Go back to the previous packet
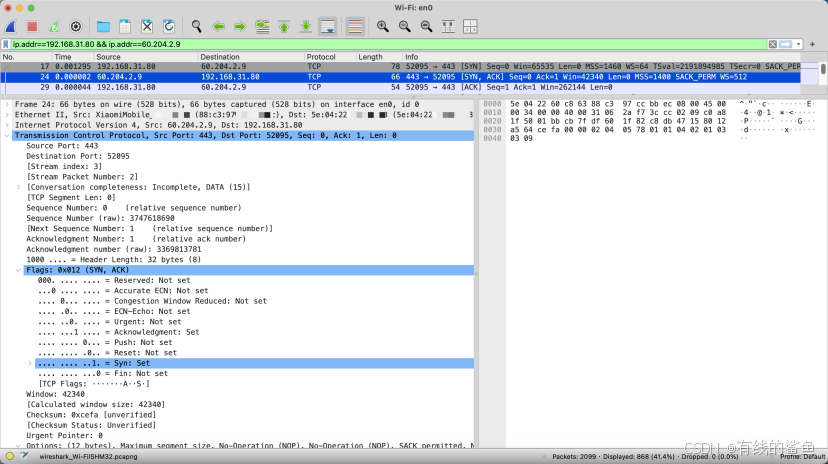828x464 pixels. (218, 26)
